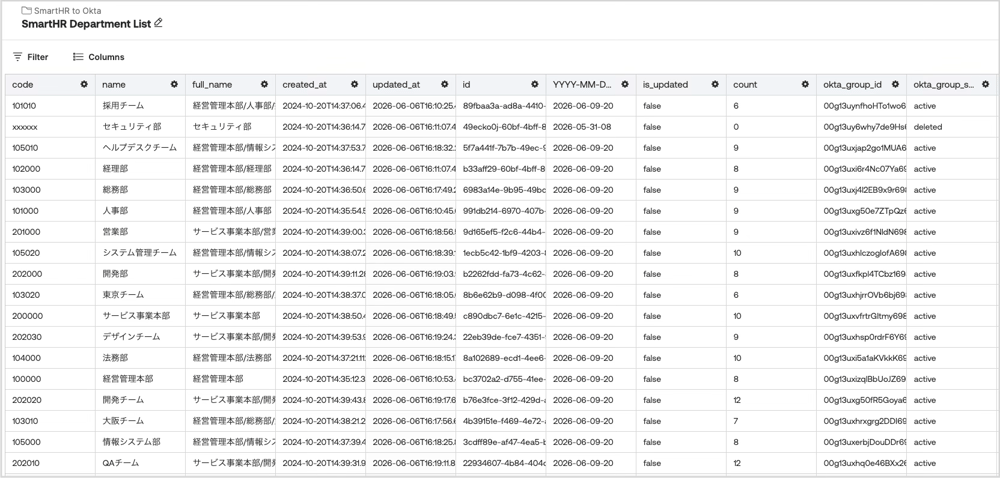Select the SmartHR Department List title

pos(86,24)
